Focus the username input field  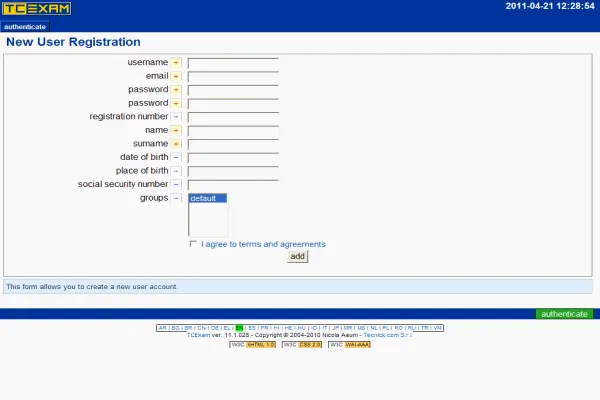pos(232,62)
